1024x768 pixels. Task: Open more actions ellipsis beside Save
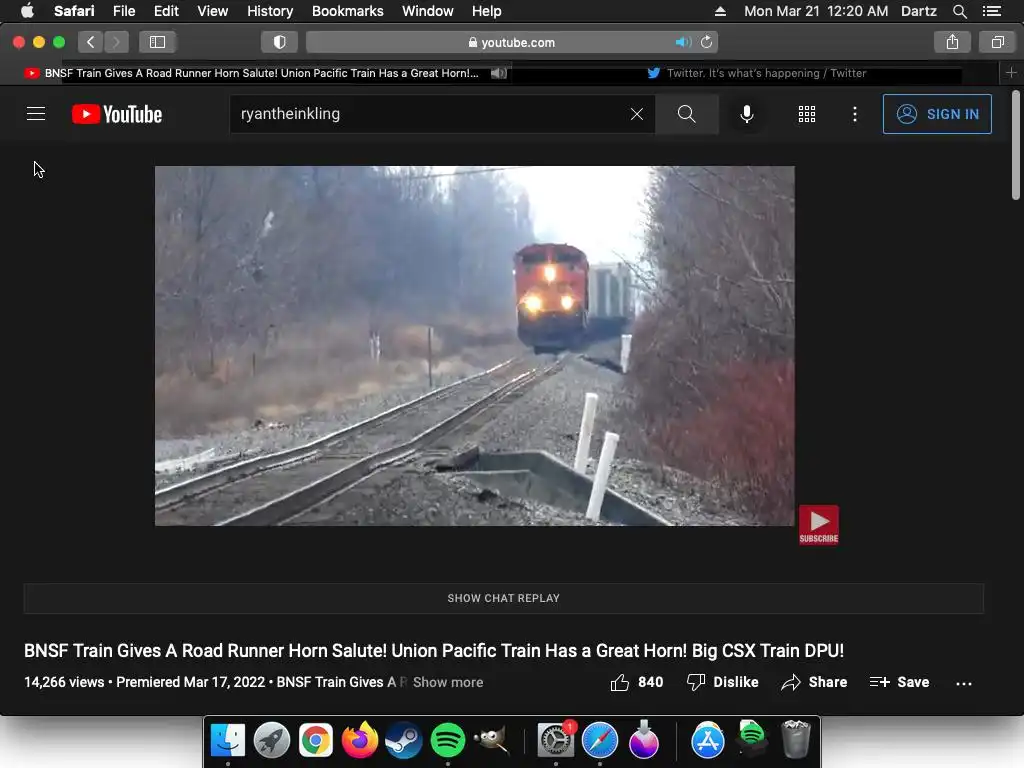tap(963, 683)
